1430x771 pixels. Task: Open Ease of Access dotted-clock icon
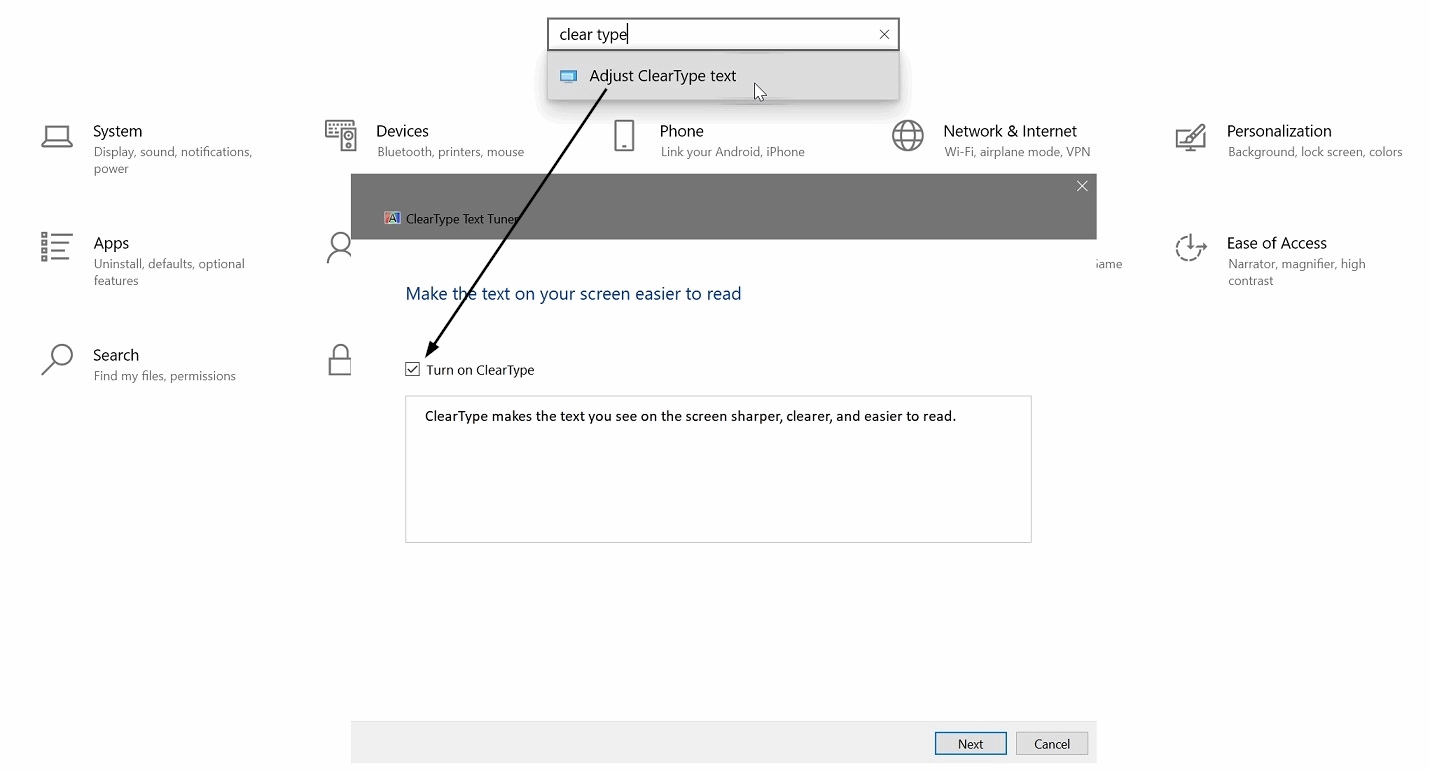(x=1190, y=248)
